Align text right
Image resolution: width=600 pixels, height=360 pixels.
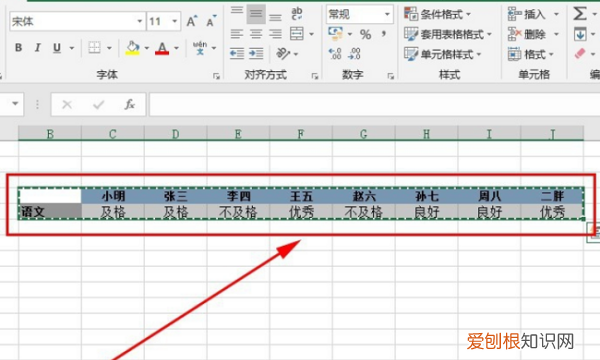click(x=276, y=34)
